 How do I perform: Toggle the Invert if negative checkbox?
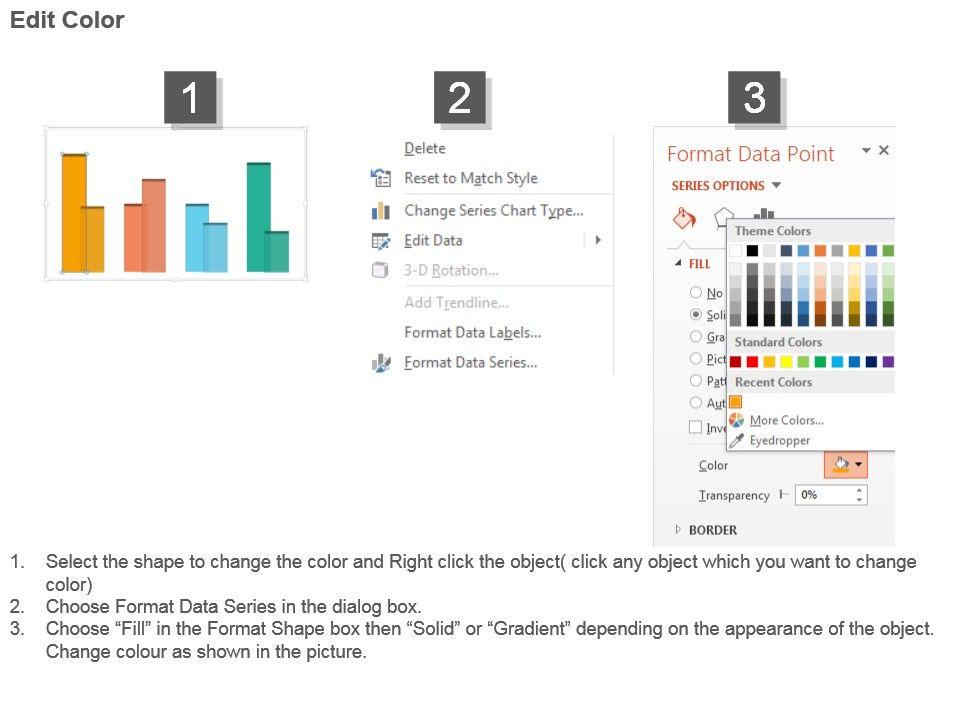coord(696,427)
